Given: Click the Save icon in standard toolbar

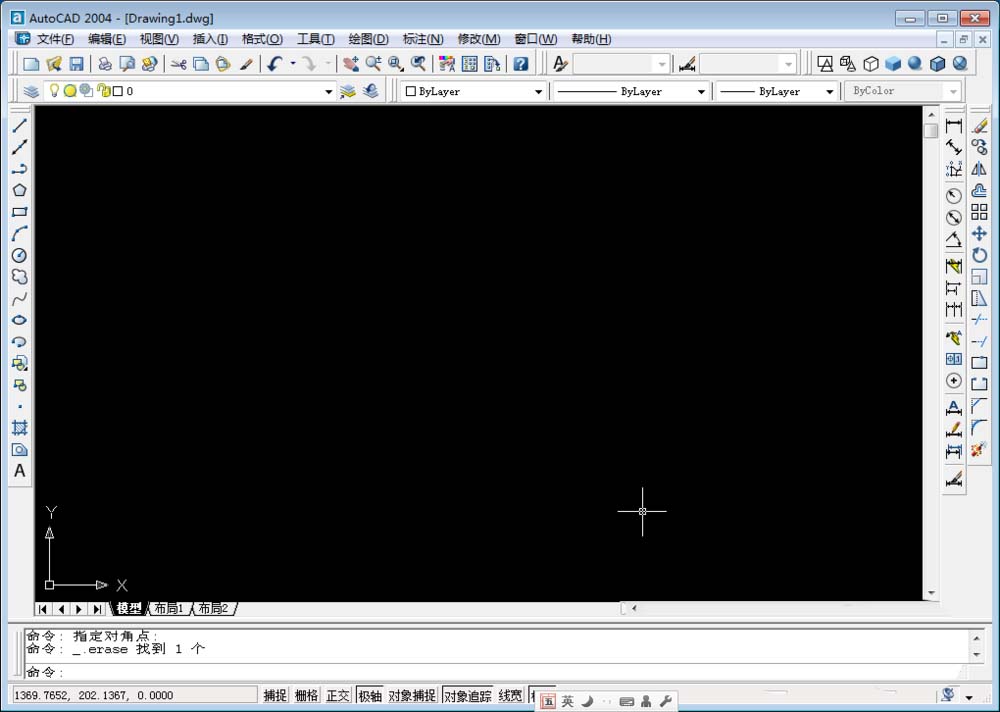Looking at the screenshot, I should point(77,64).
